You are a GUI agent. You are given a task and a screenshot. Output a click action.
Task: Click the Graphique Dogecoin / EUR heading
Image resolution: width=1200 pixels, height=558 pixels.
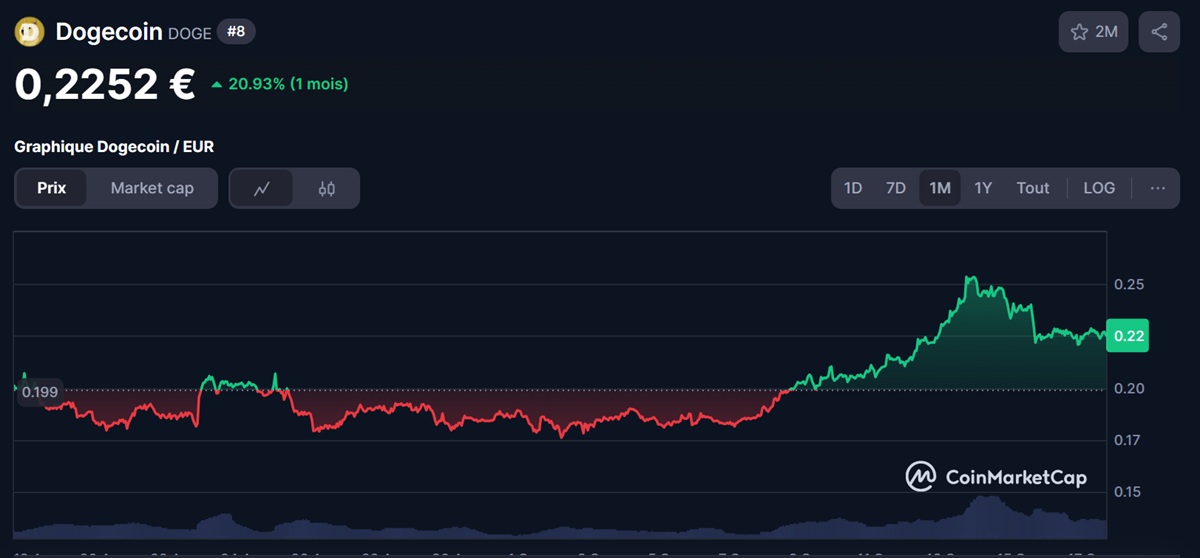pos(114,147)
